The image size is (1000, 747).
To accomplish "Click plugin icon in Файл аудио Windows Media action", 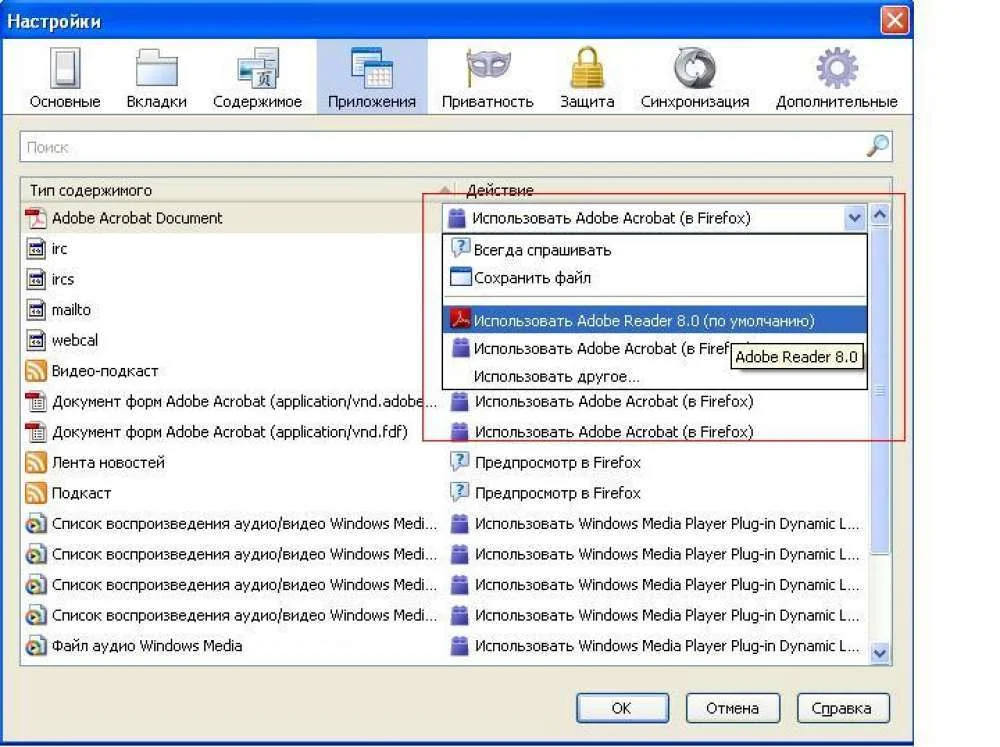I will (459, 646).
